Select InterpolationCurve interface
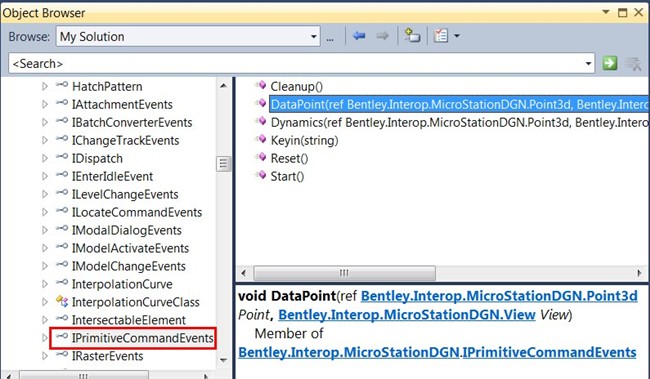This screenshot has width=650, height=379. coord(122,284)
